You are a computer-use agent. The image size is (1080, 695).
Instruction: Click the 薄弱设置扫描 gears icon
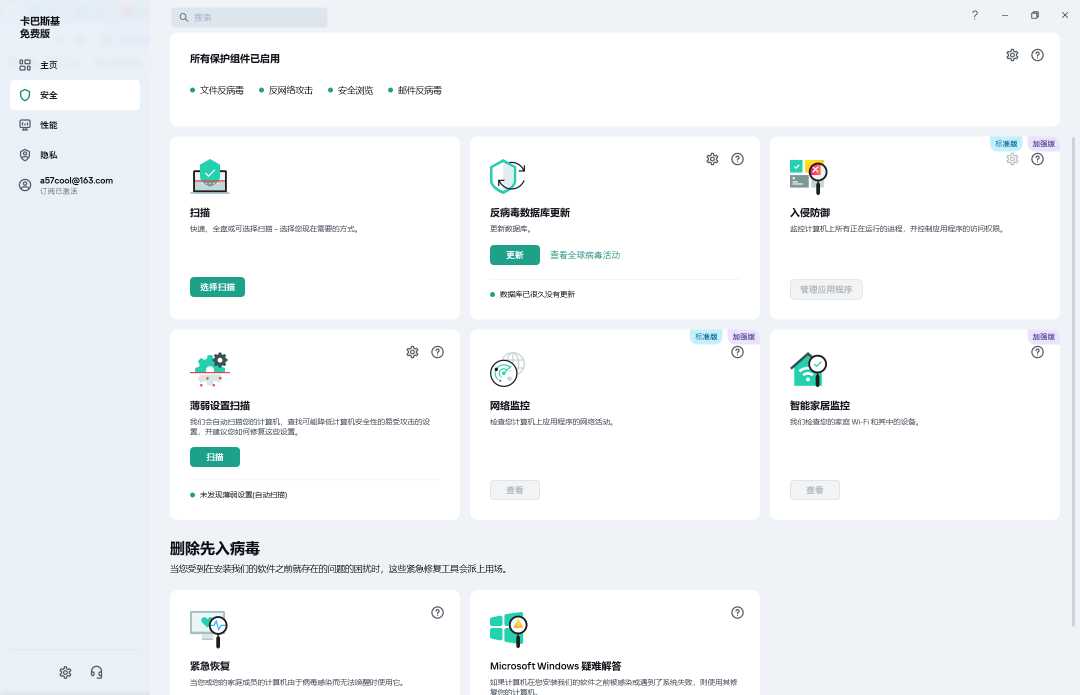(210, 370)
